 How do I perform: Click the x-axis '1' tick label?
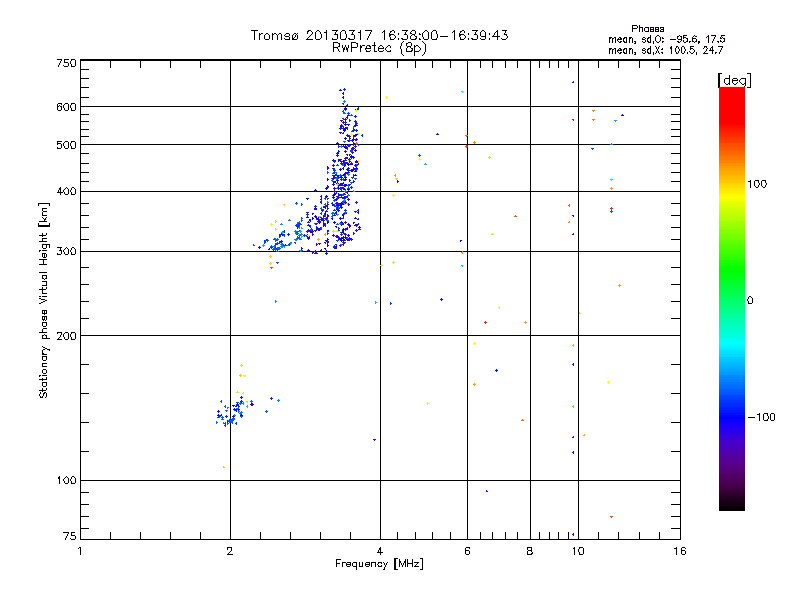point(80,551)
